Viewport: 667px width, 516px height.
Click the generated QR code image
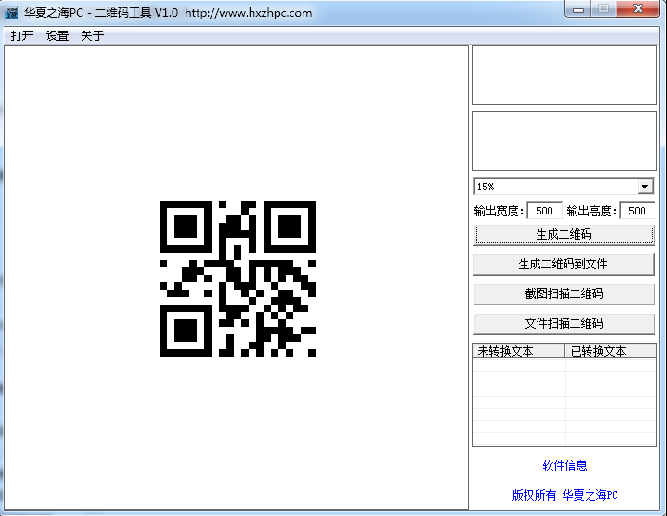tap(238, 279)
